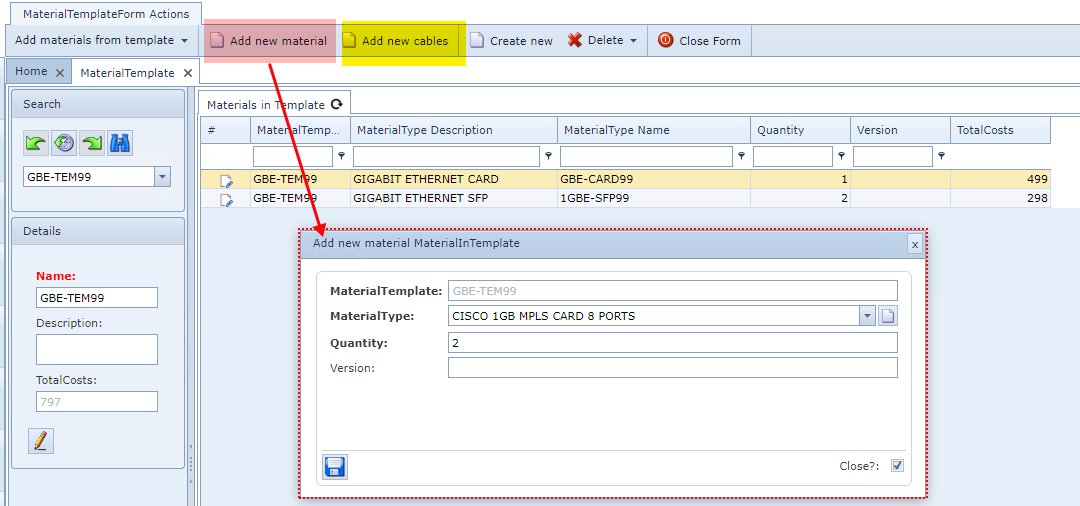Click the Close Form button
The height and width of the screenshot is (506, 1080).
click(700, 41)
